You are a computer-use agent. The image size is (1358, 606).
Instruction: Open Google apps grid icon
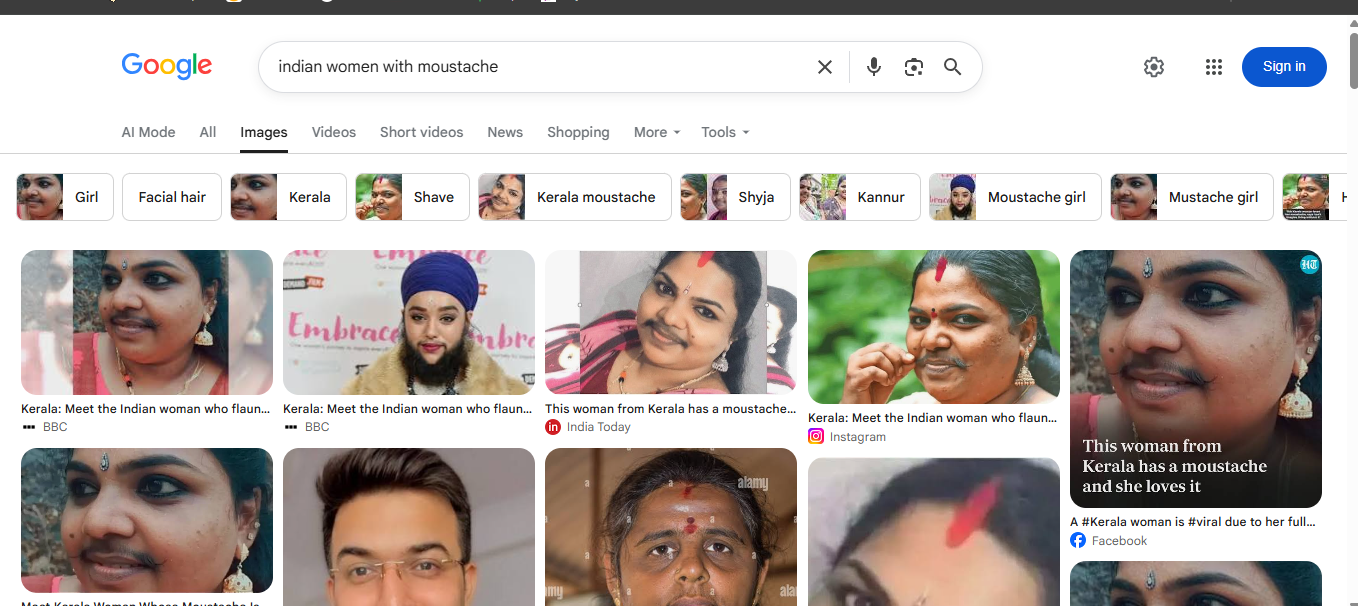click(1214, 67)
